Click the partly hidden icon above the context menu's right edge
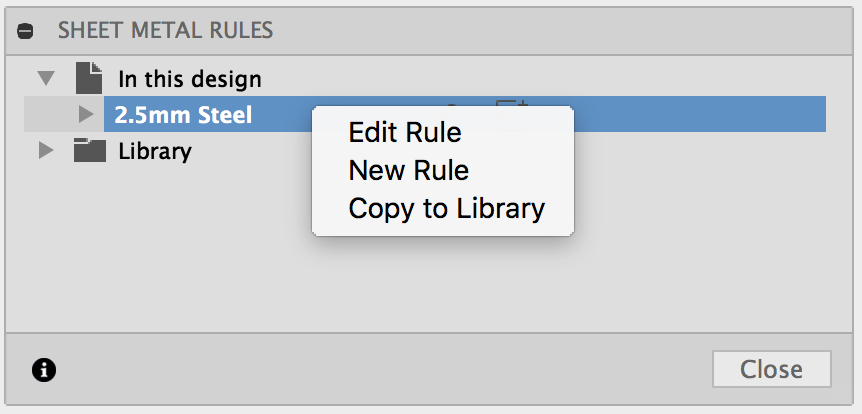Screen dimensions: 862x414 pos(510,102)
